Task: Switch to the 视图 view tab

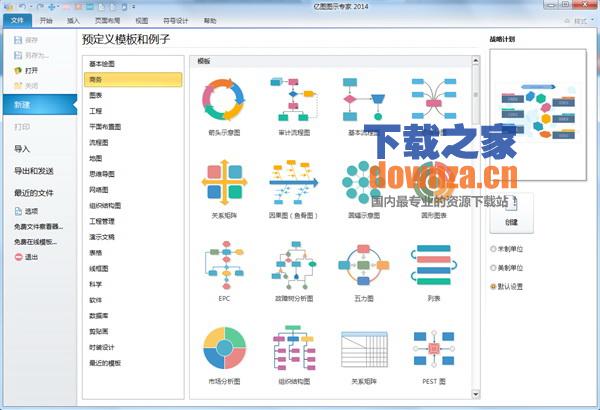Action: [142, 20]
